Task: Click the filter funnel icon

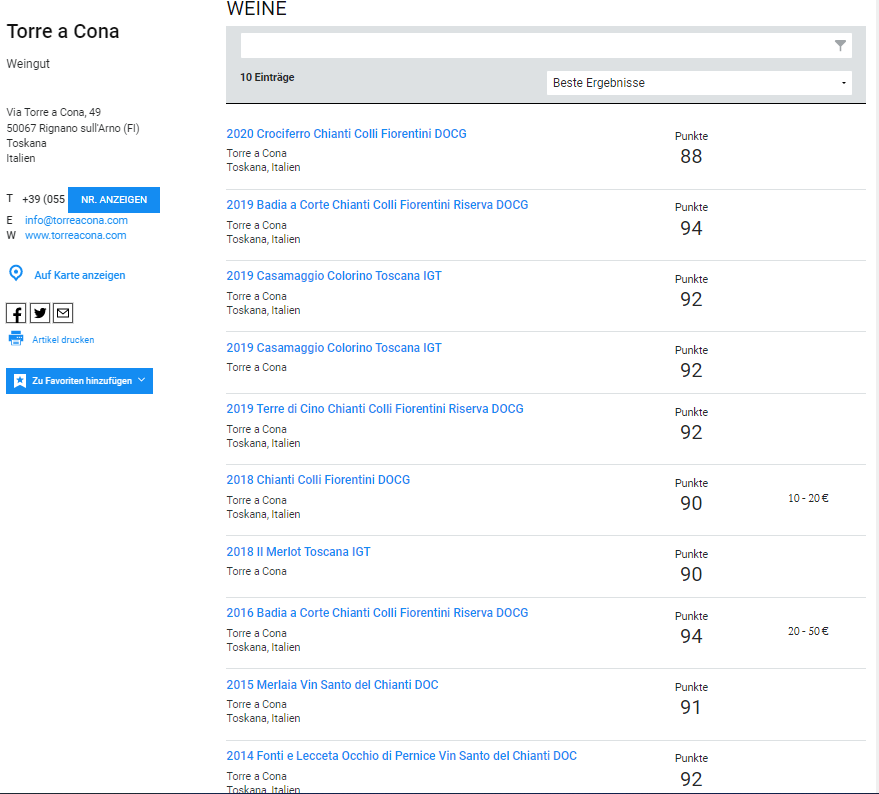Action: coord(840,45)
